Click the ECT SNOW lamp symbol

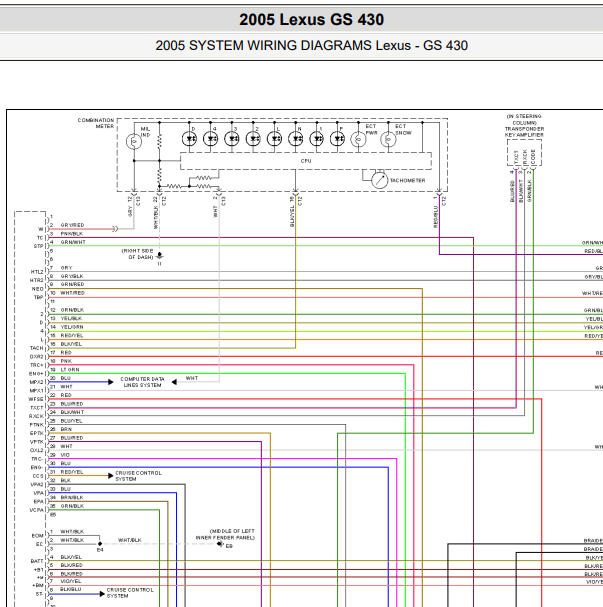(x=388, y=139)
